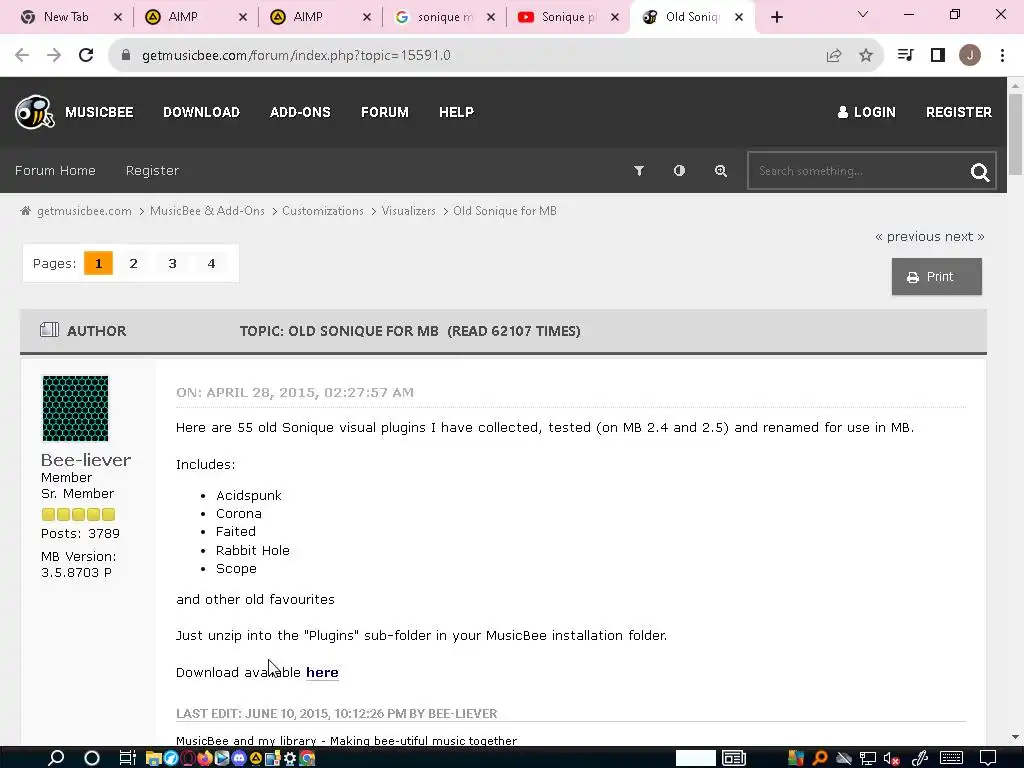
Task: Open the browser side panel icon
Action: (x=938, y=56)
